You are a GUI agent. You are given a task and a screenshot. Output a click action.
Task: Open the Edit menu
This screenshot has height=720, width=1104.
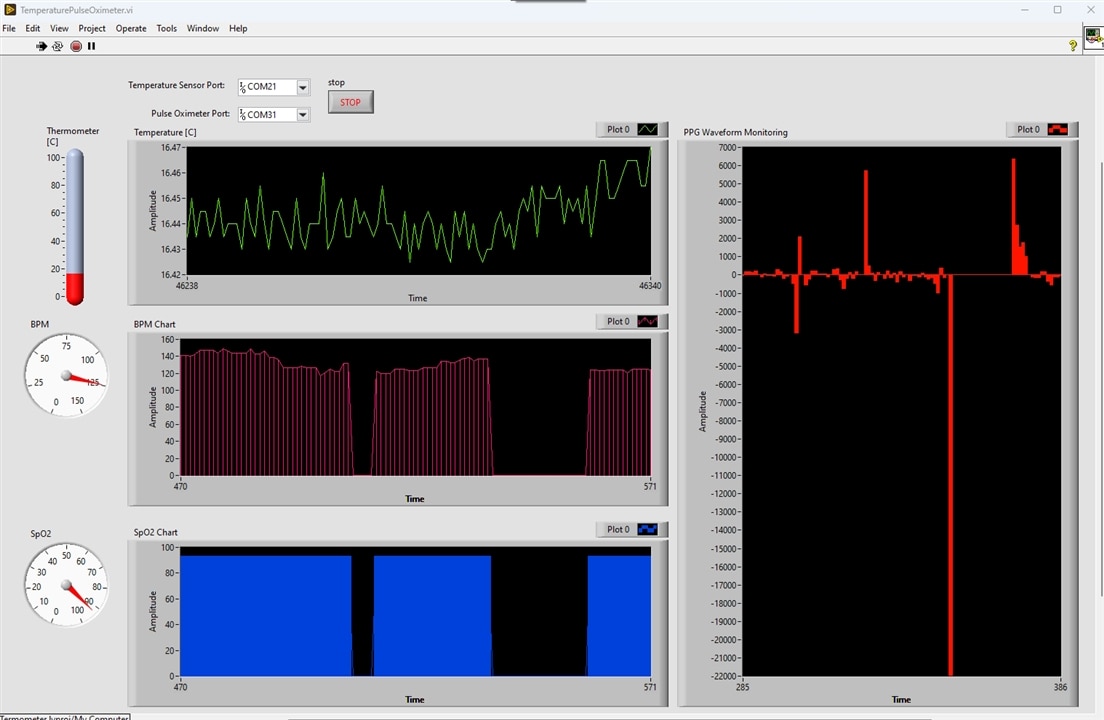[33, 28]
